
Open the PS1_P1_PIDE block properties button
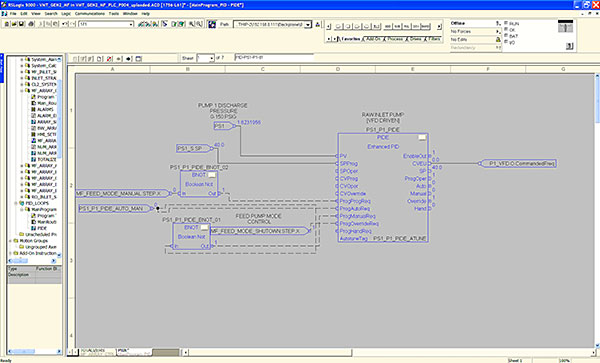[x=422, y=137]
